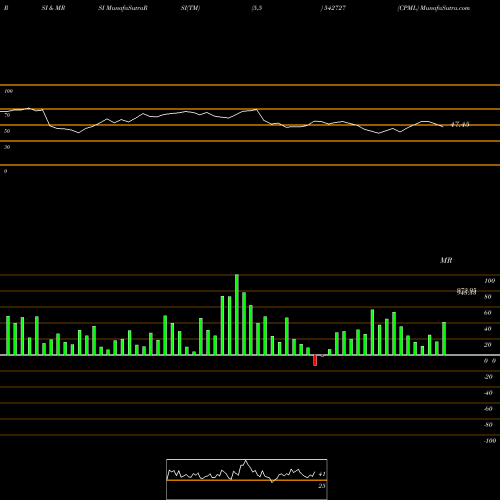
Task: Click the (5,5 parameter text in header
Action: (x=257, y=8)
